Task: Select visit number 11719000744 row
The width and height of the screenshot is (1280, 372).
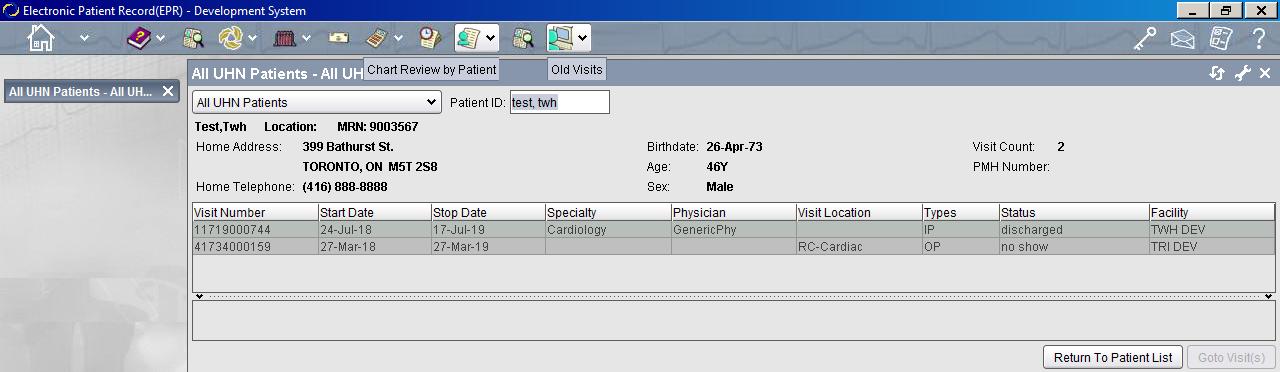Action: pyautogui.click(x=733, y=230)
